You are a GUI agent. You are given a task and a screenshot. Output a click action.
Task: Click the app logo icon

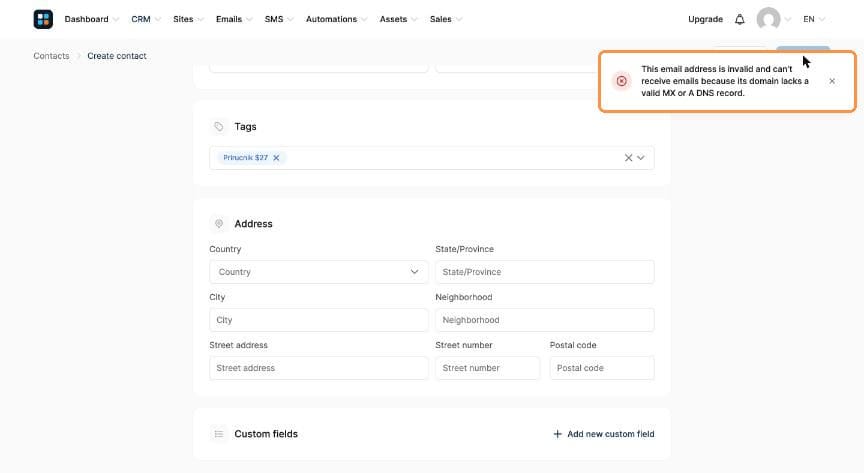(x=43, y=19)
